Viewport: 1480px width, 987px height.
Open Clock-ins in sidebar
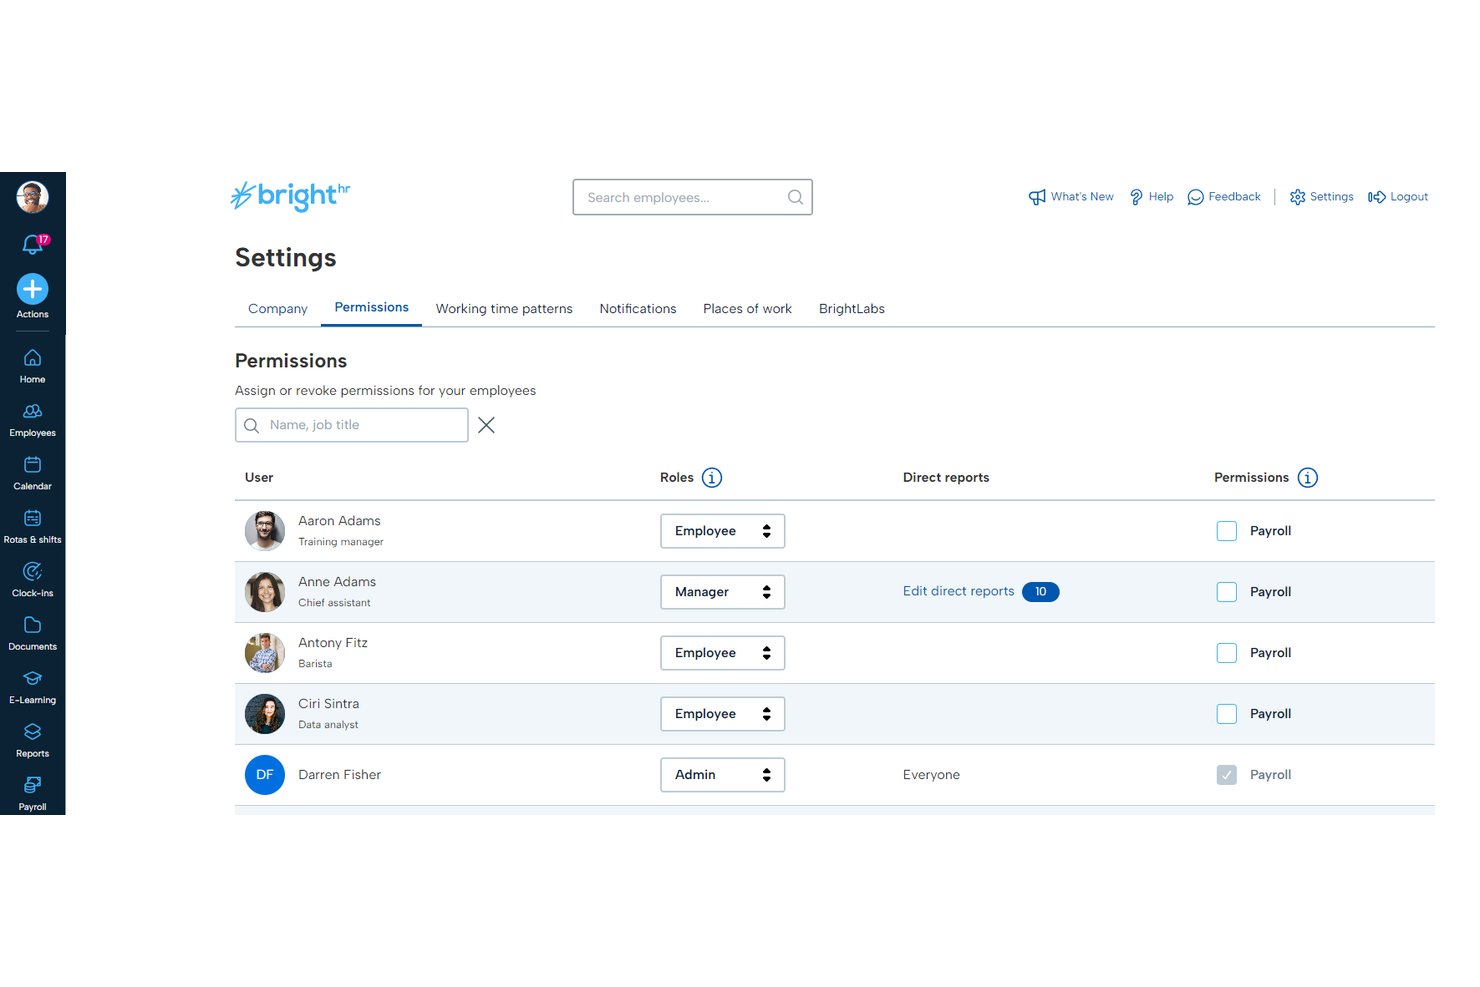click(x=32, y=580)
